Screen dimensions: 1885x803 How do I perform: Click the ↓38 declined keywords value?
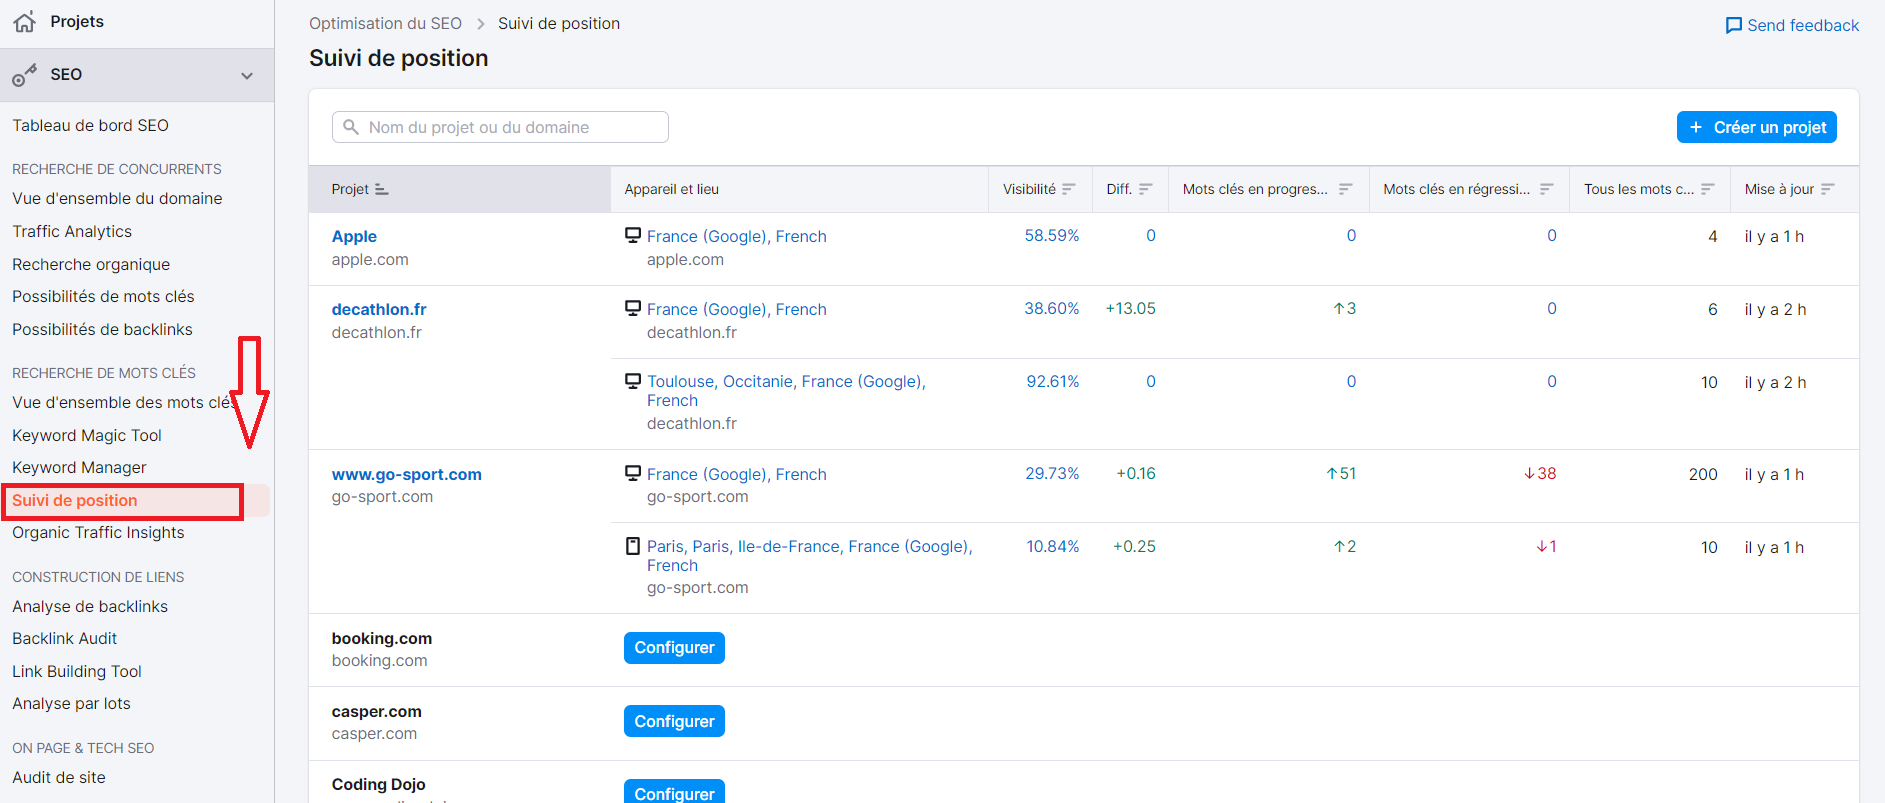click(1540, 473)
